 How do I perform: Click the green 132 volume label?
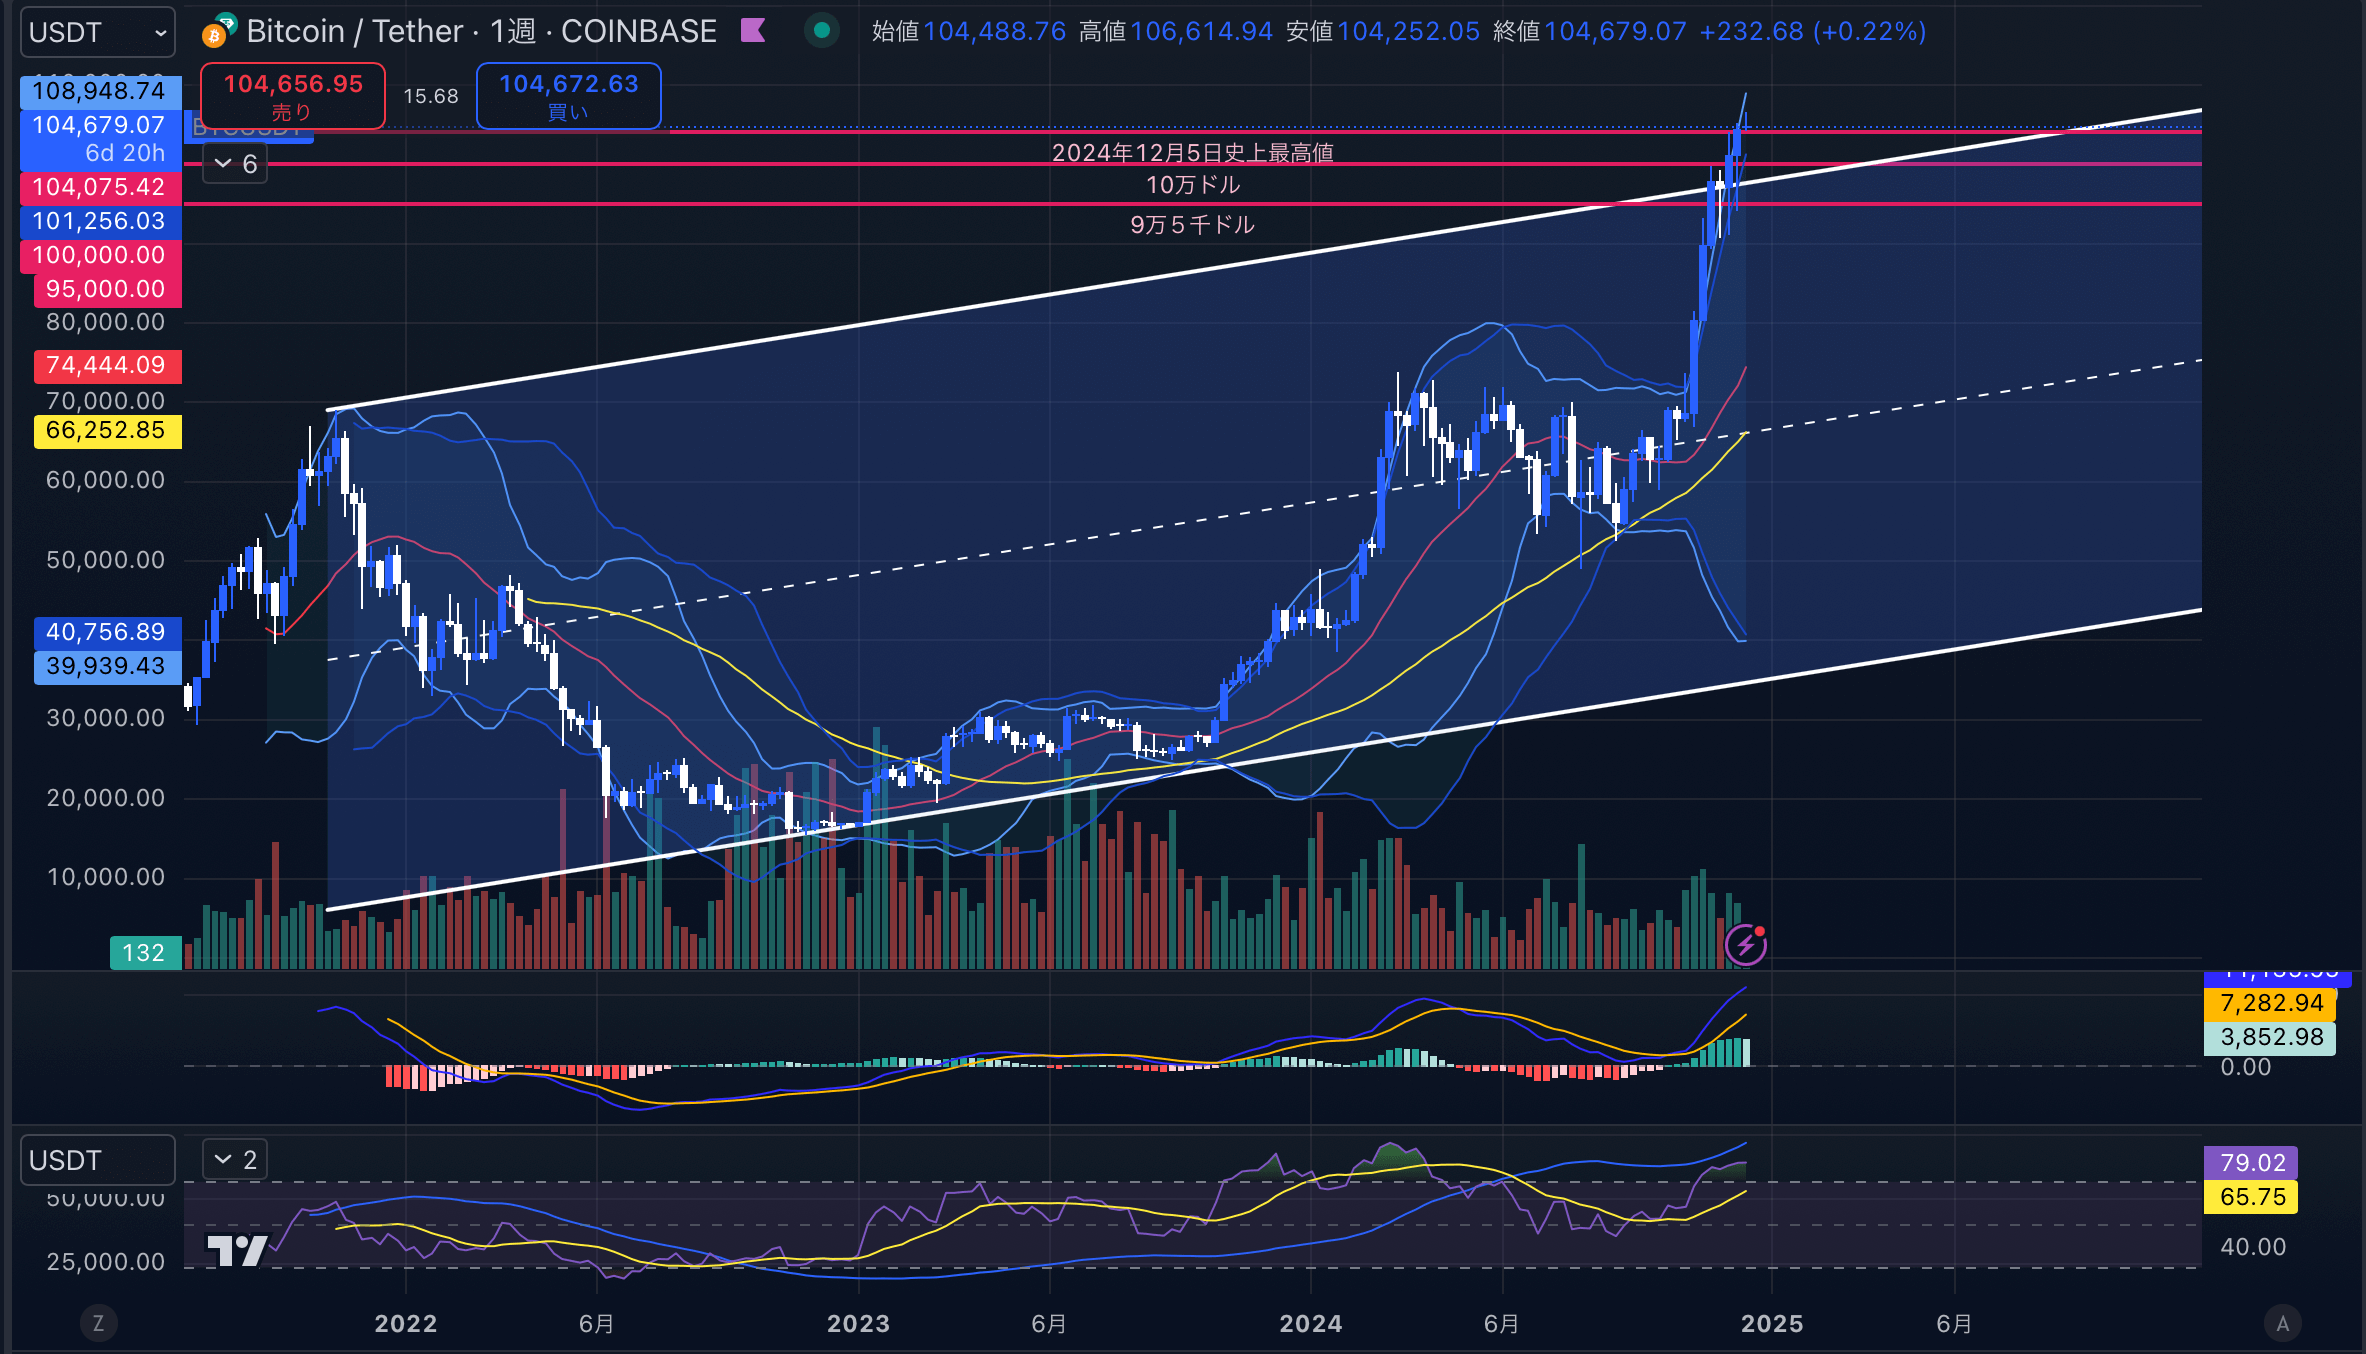[x=146, y=953]
